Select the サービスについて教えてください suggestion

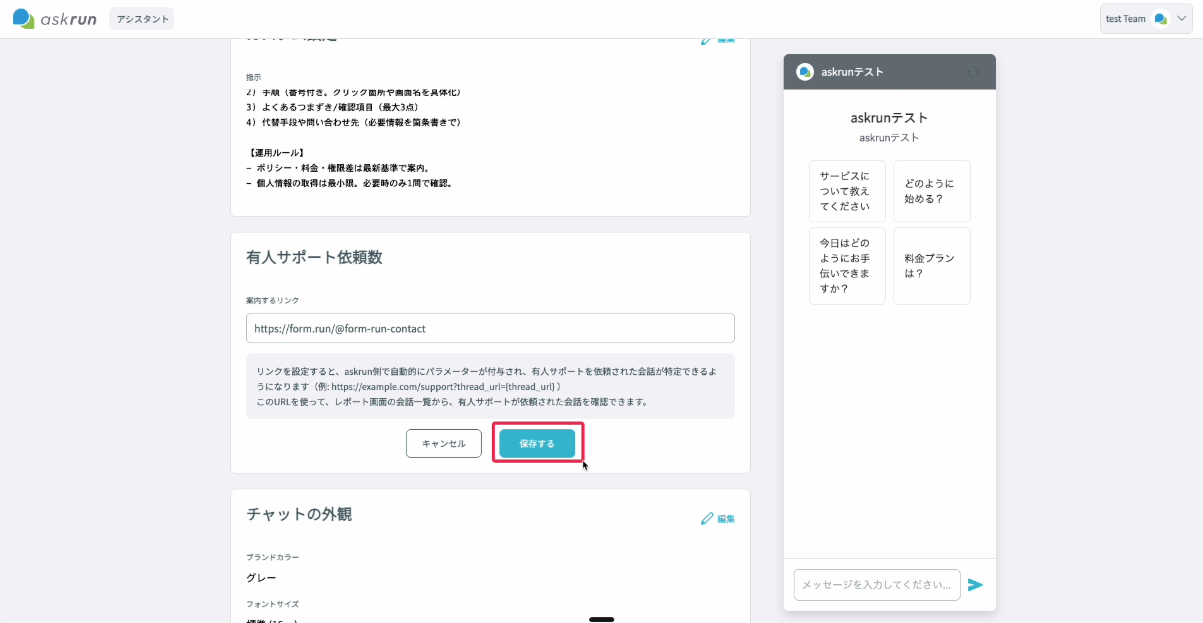pos(847,191)
